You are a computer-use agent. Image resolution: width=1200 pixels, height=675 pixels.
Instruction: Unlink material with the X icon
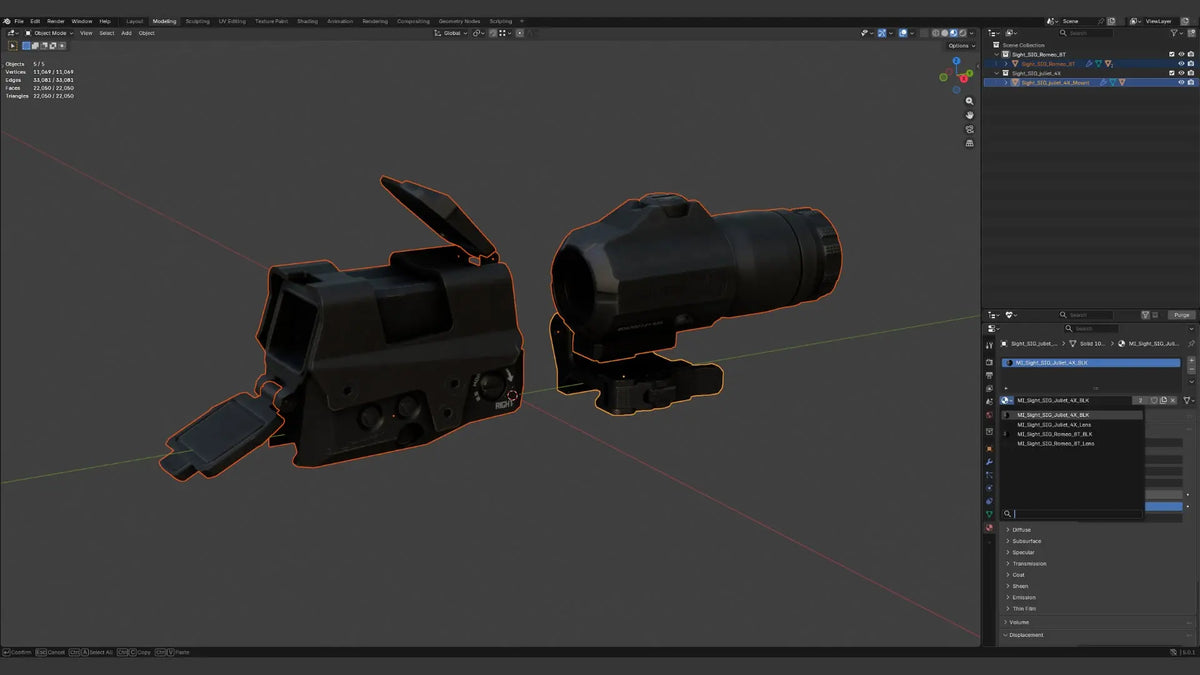[x=1174, y=400]
